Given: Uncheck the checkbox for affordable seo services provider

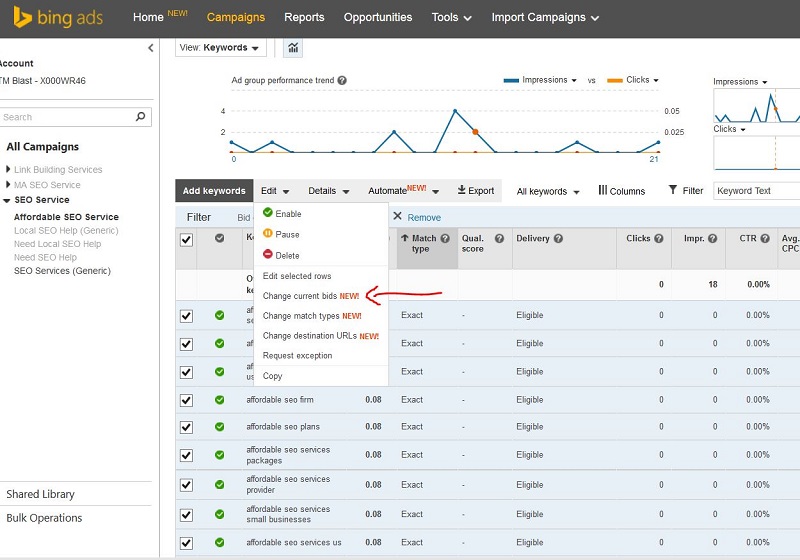Looking at the screenshot, I should [x=186, y=485].
